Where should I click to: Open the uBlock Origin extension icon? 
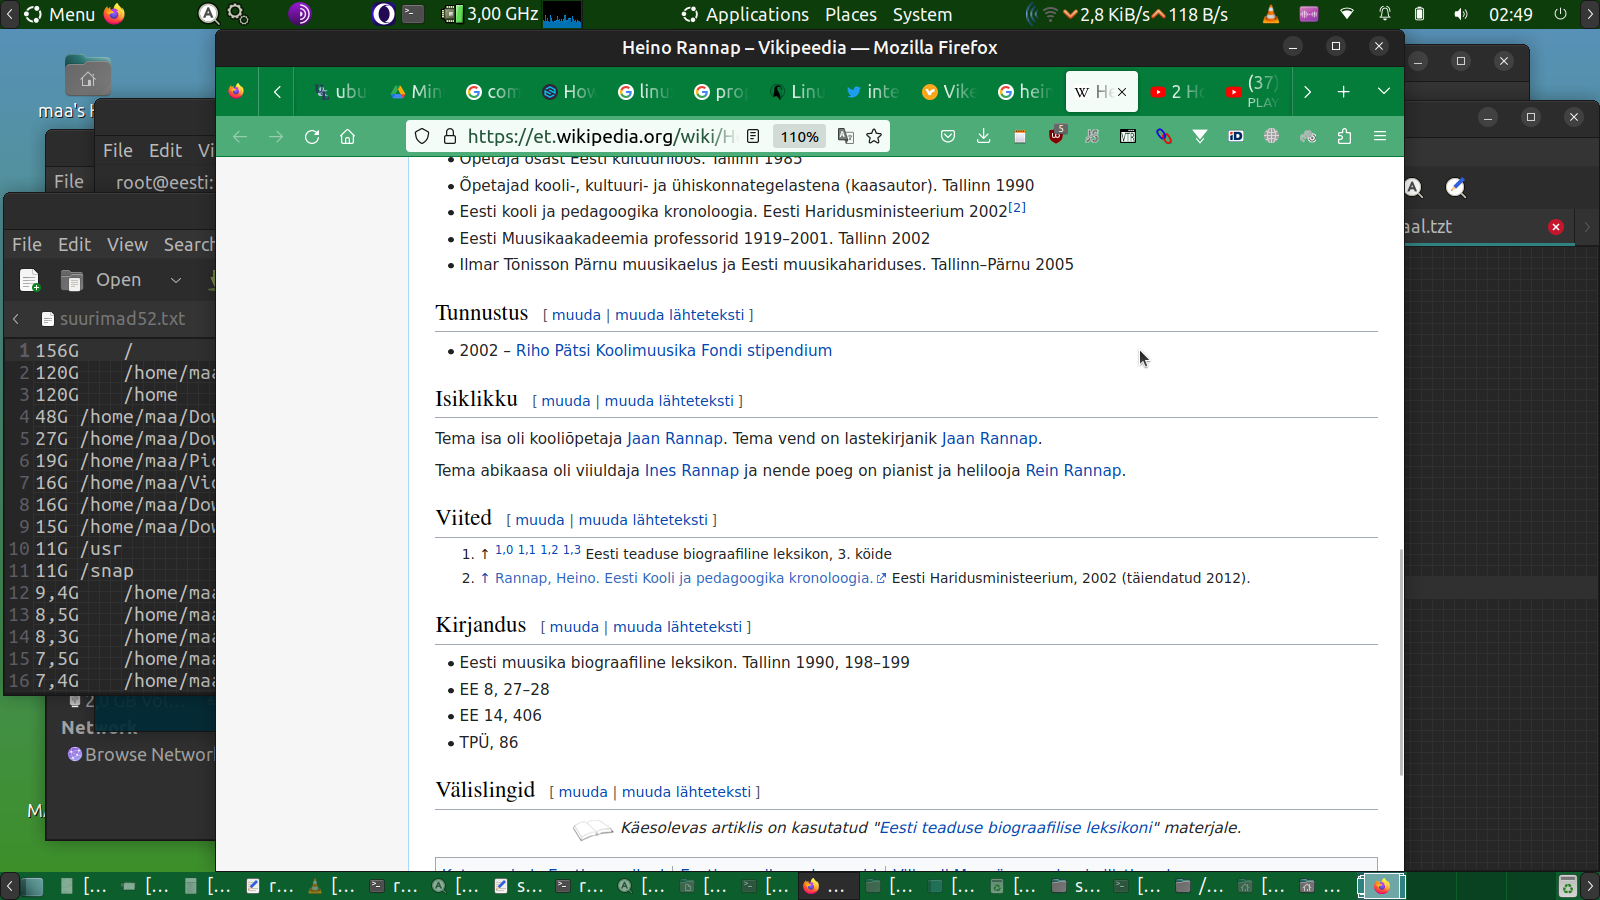click(x=1056, y=136)
